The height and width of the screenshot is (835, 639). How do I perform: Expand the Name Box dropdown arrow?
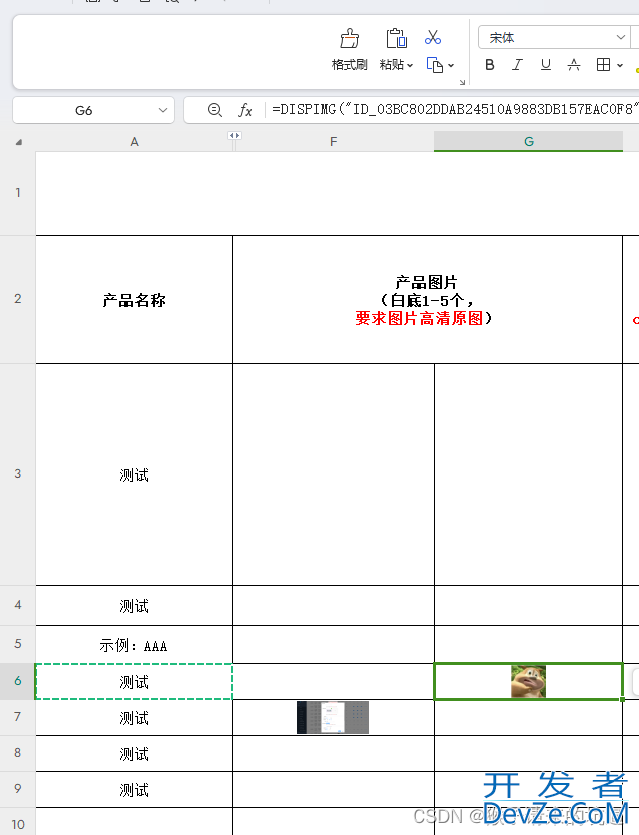(x=162, y=110)
